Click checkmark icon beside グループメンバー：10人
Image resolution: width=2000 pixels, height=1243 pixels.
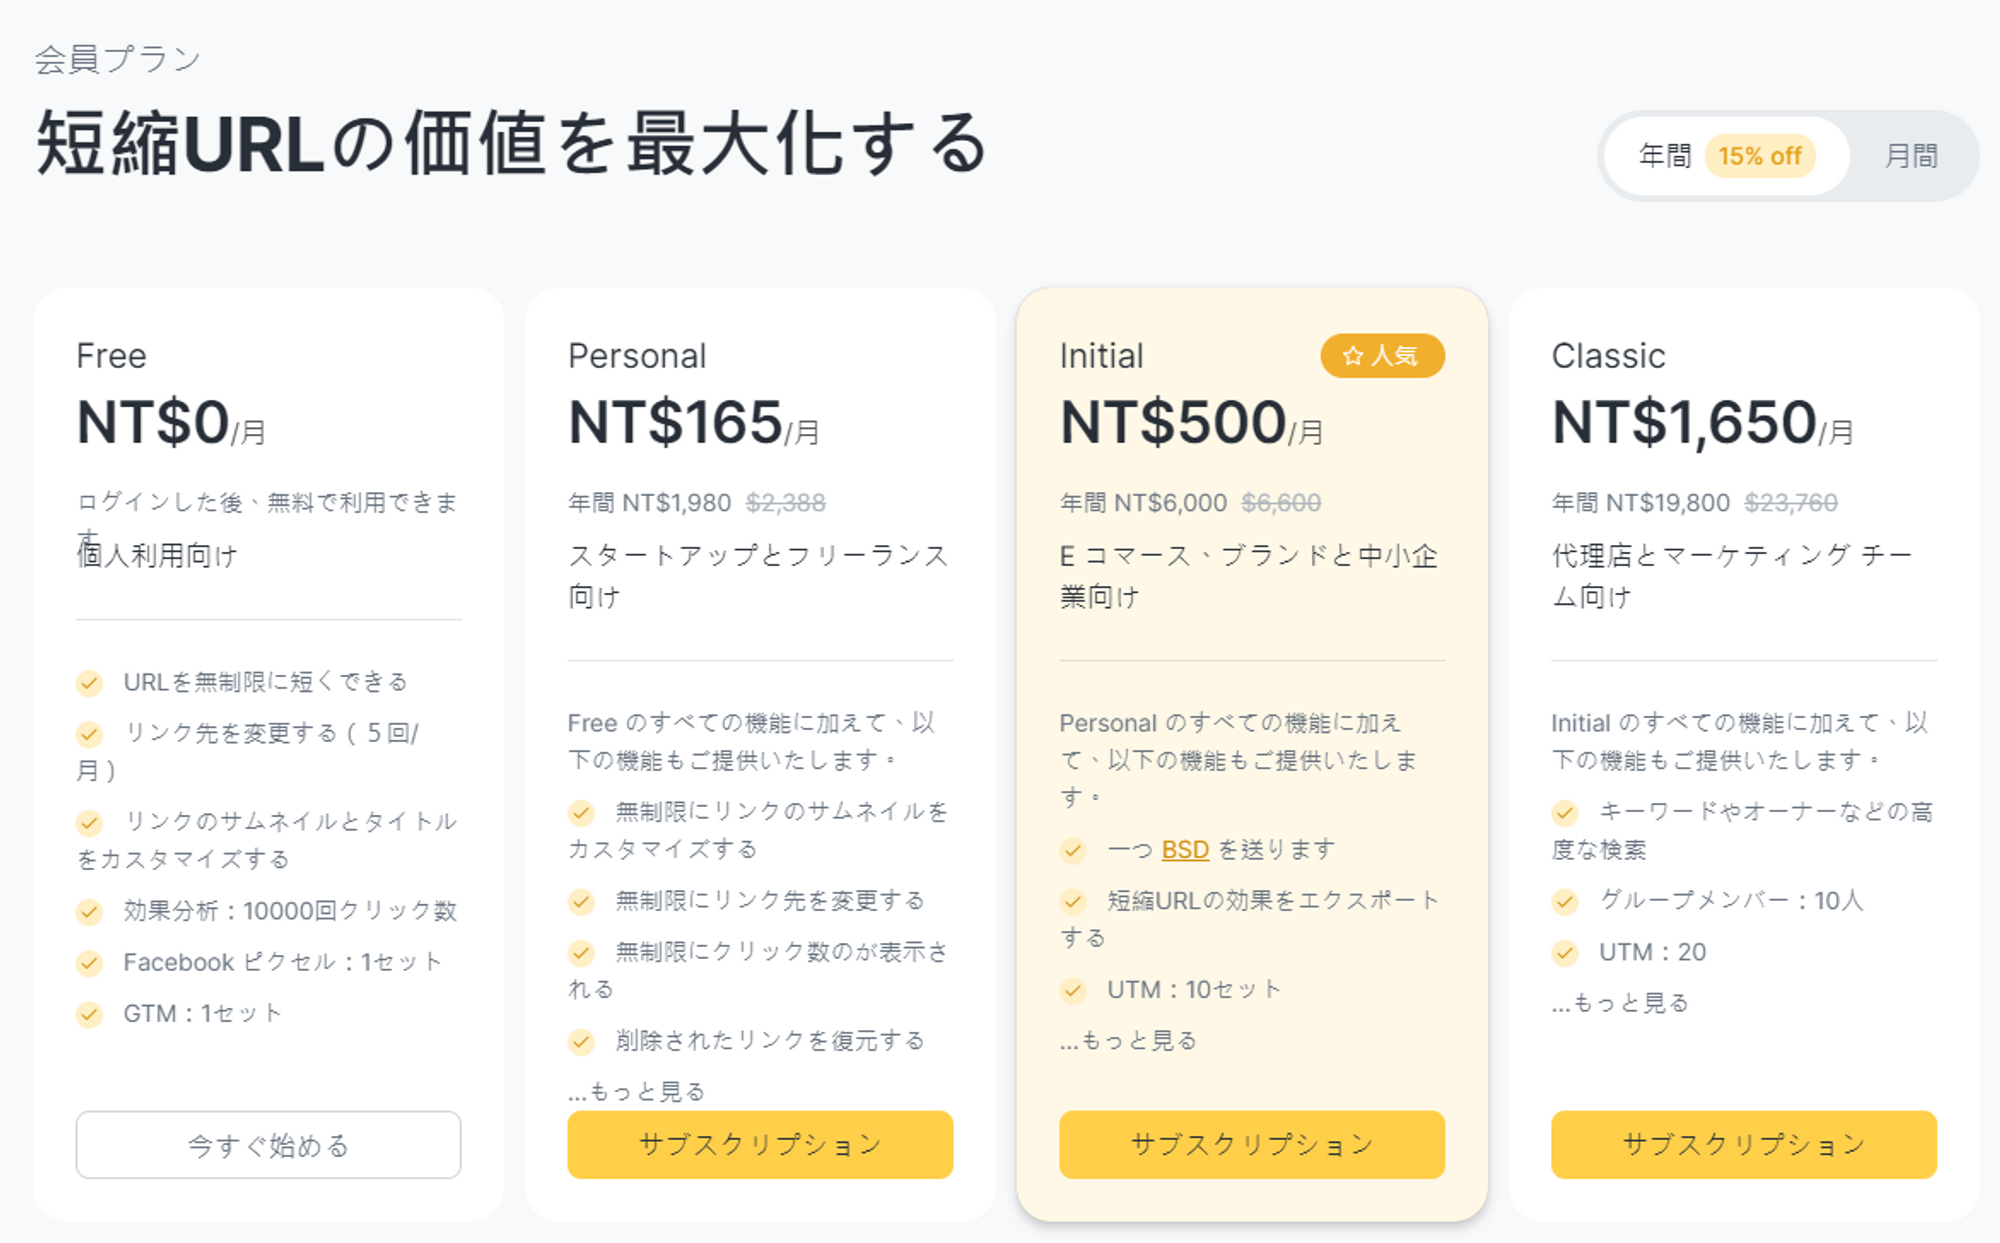pyautogui.click(x=1565, y=902)
